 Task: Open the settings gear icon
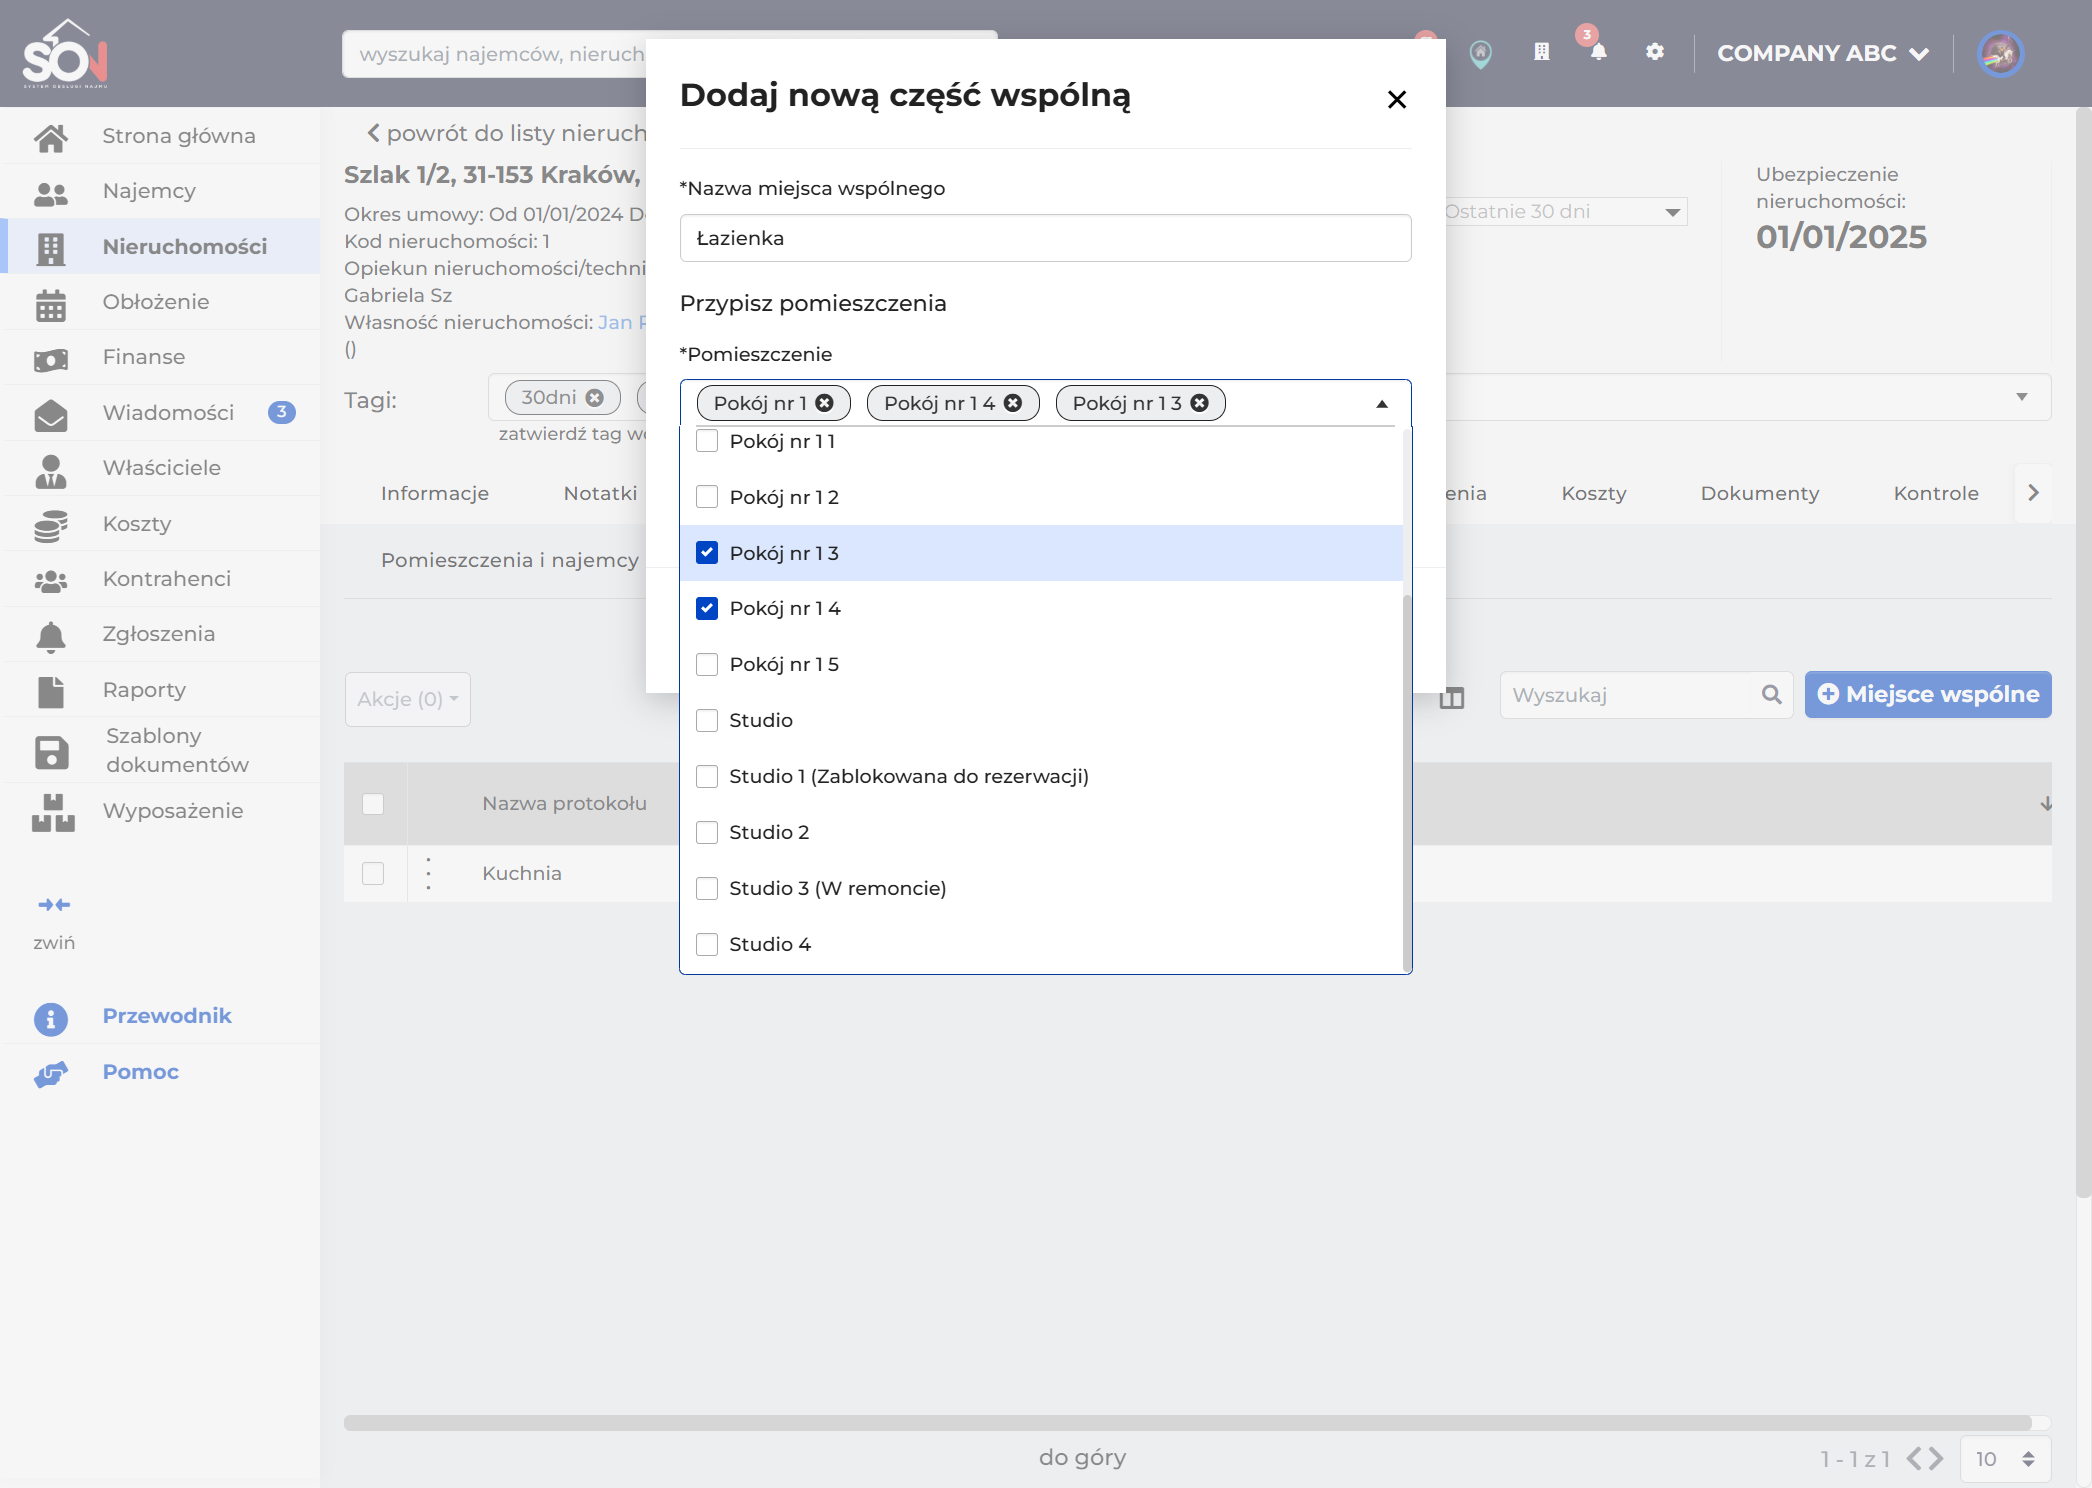tap(1655, 52)
